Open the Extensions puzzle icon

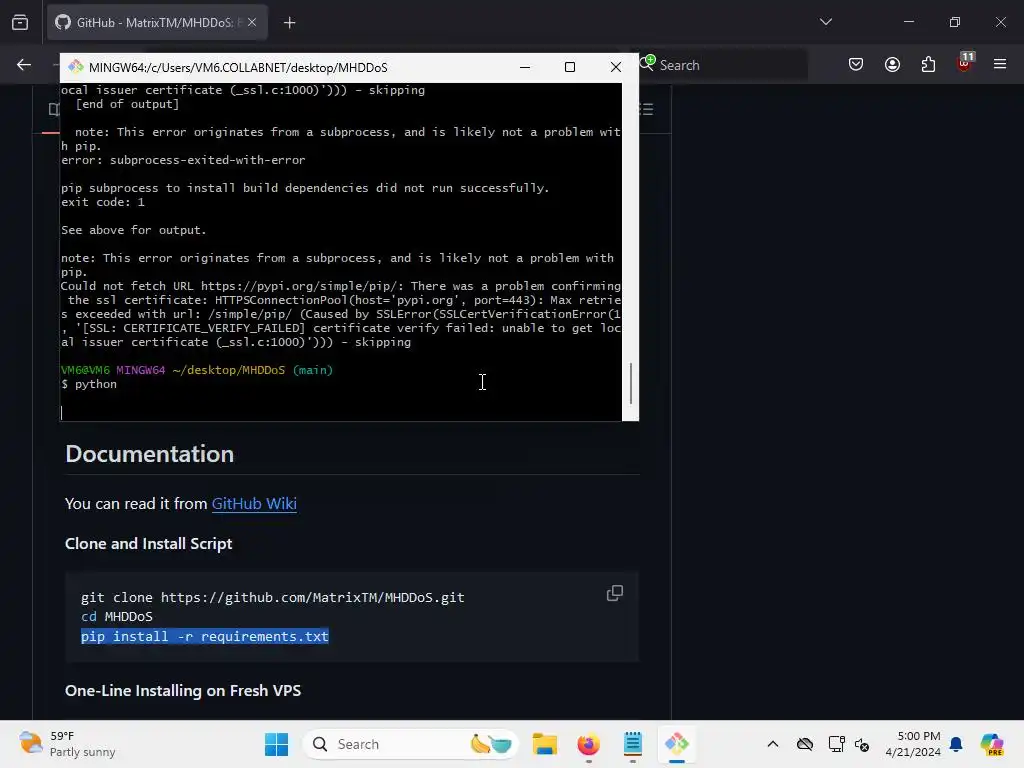(928, 65)
